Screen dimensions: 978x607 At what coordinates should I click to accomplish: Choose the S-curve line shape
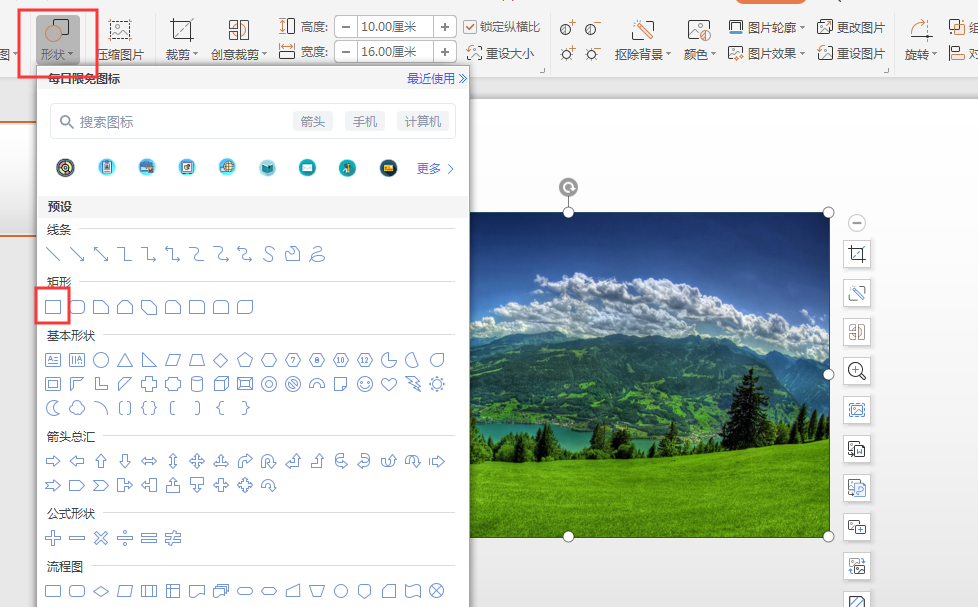click(x=268, y=254)
